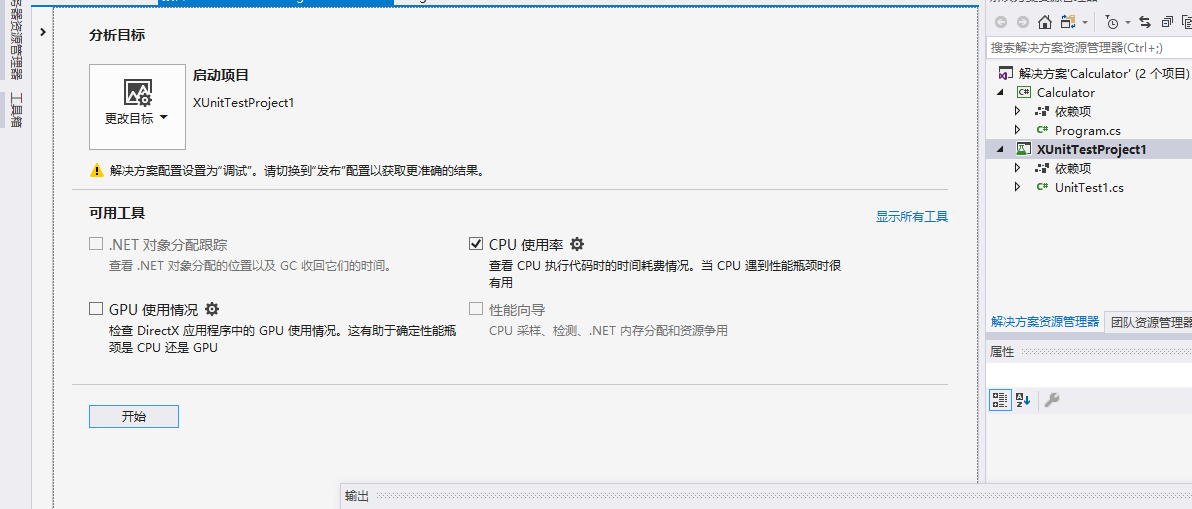Click the 输出 panel title
The height and width of the screenshot is (509, 1192).
(357, 497)
